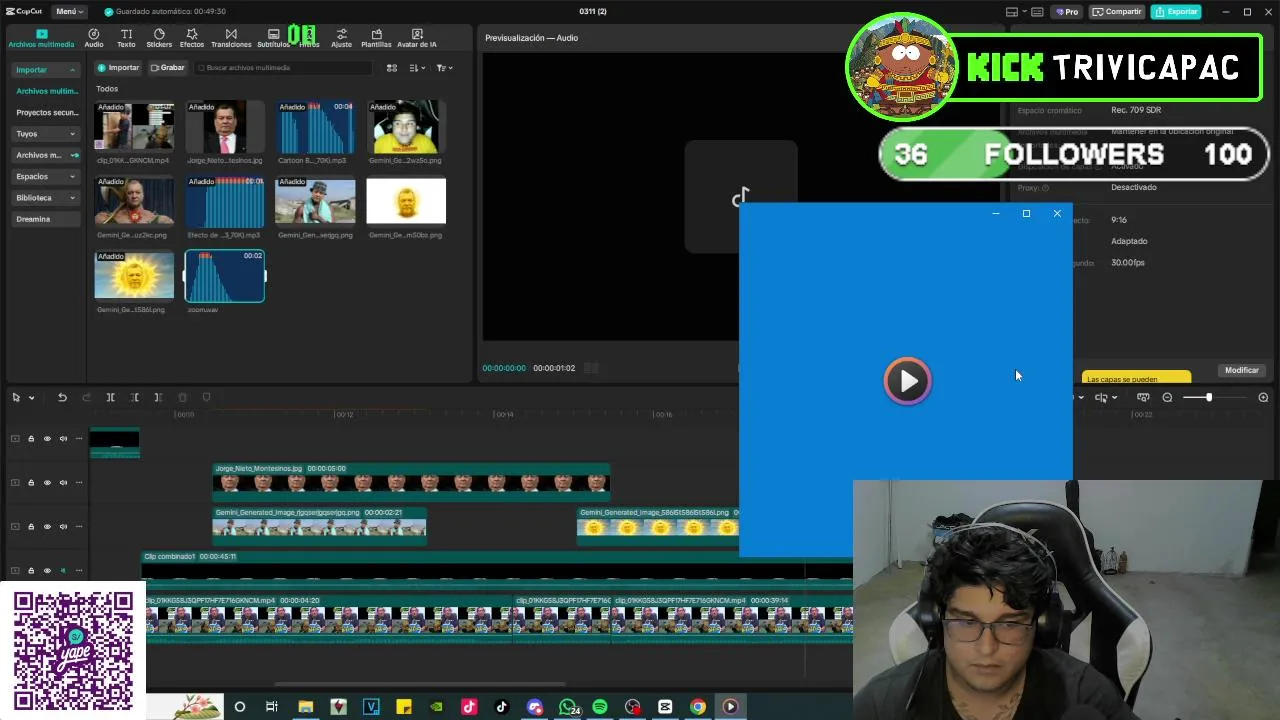Open the Audio media category

click(x=93, y=38)
